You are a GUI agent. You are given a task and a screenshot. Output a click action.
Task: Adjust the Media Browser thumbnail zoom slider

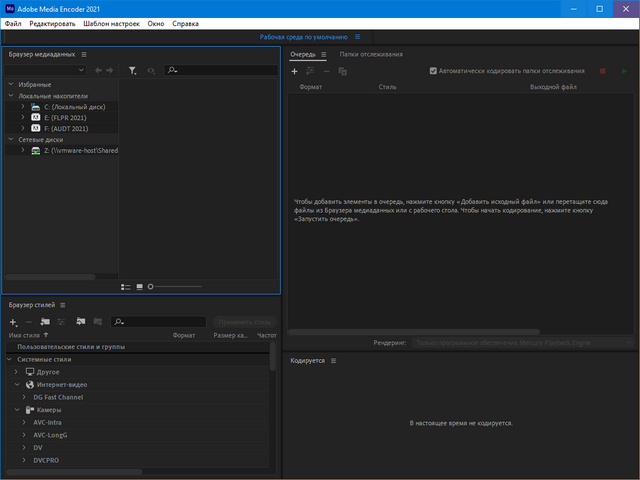tap(151, 286)
